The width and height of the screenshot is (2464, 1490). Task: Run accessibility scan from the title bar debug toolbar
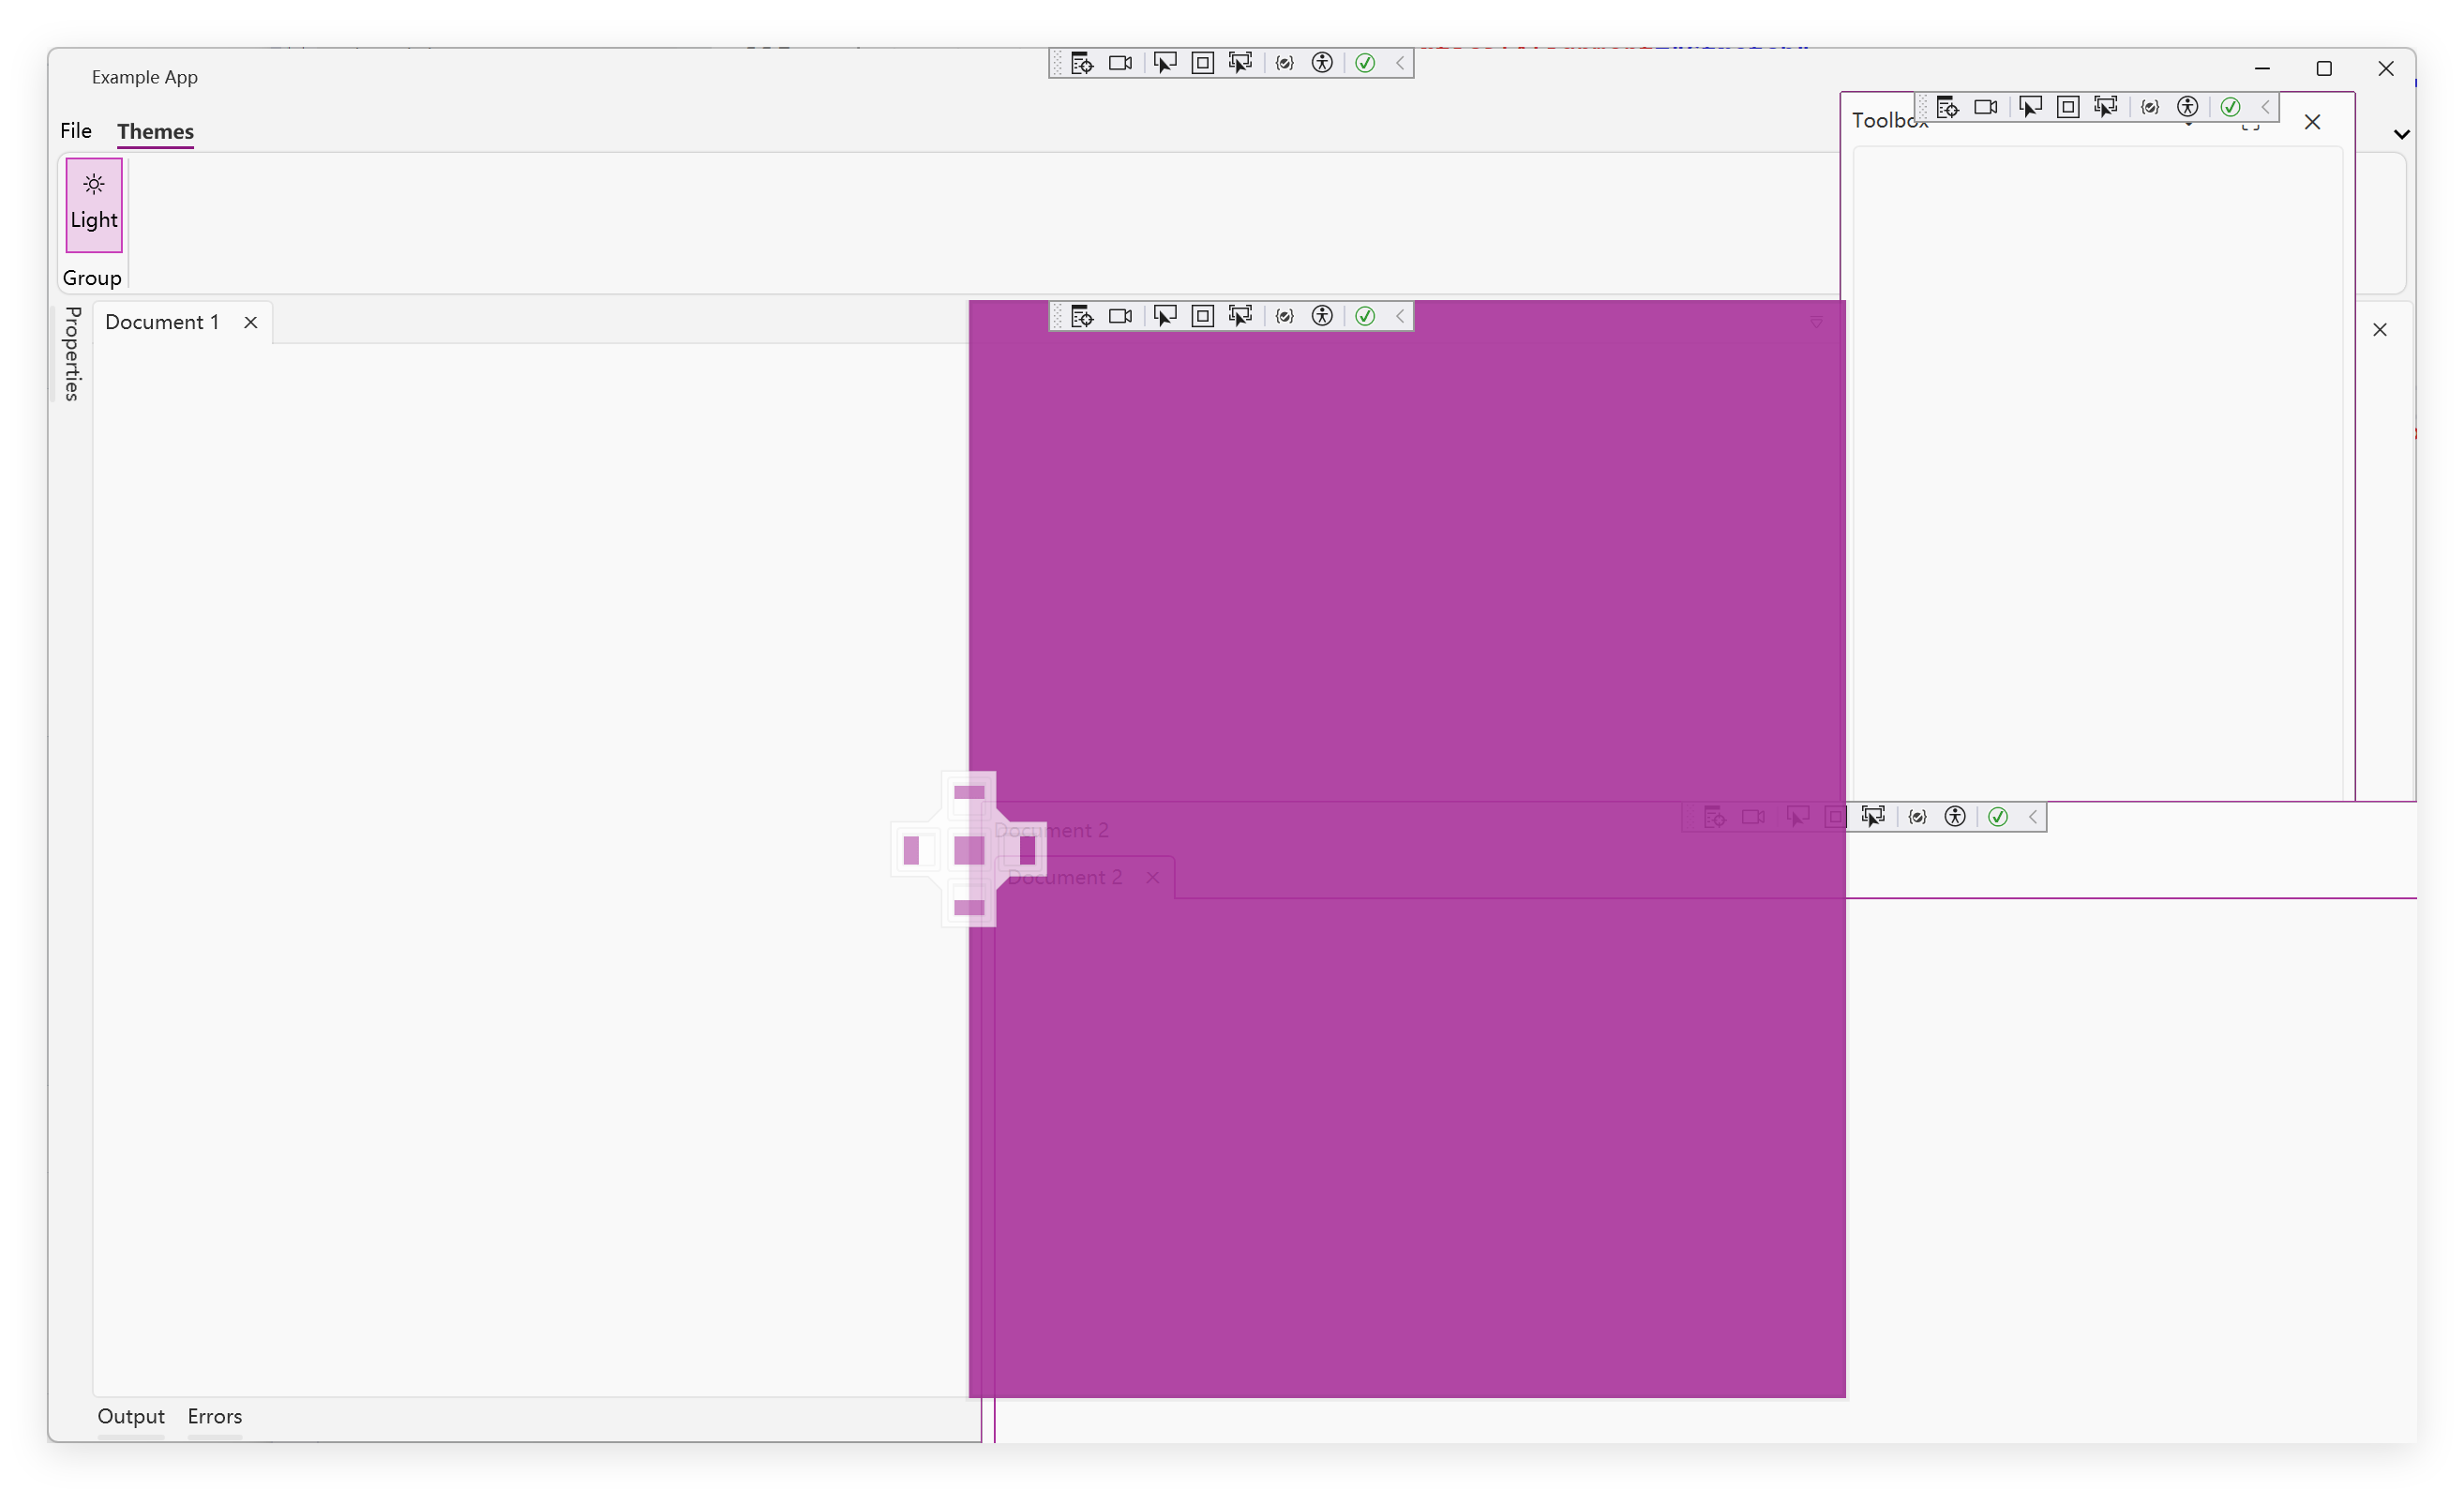pyautogui.click(x=1322, y=63)
